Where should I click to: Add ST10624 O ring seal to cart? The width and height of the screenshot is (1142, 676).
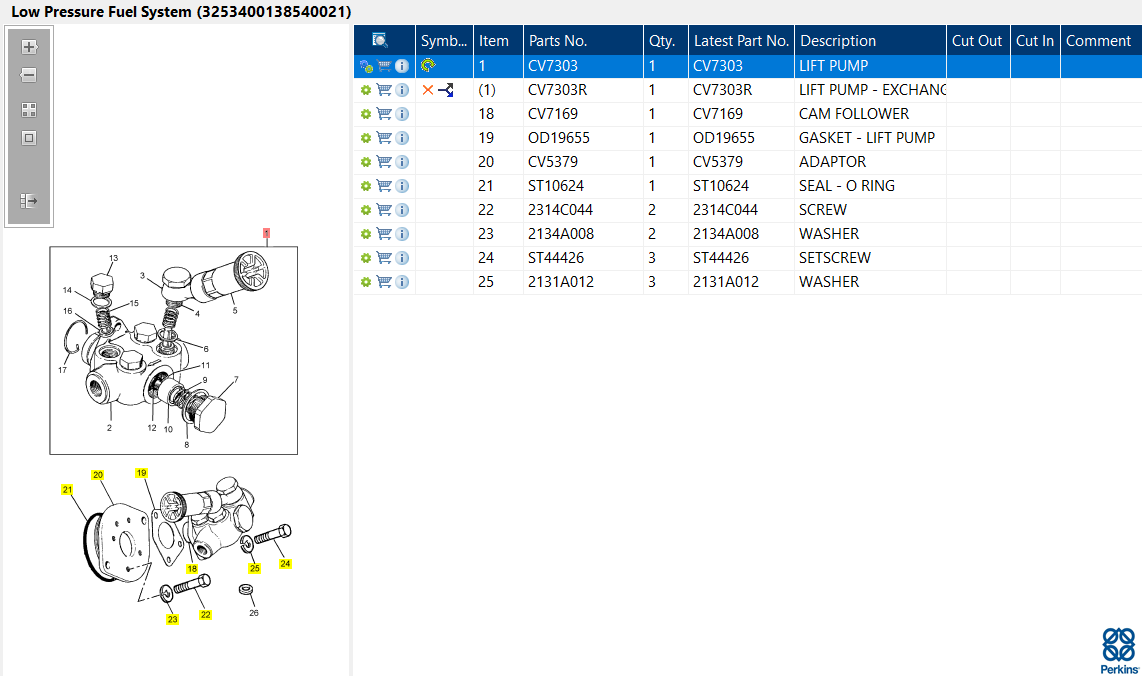coord(384,186)
